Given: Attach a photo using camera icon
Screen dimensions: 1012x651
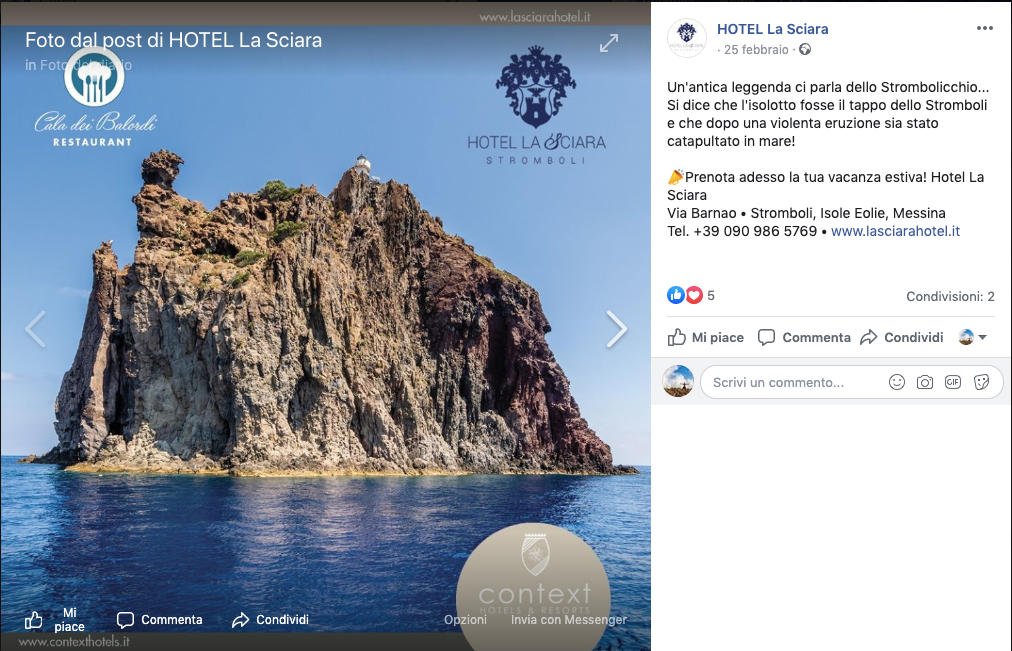Looking at the screenshot, I should click(925, 383).
